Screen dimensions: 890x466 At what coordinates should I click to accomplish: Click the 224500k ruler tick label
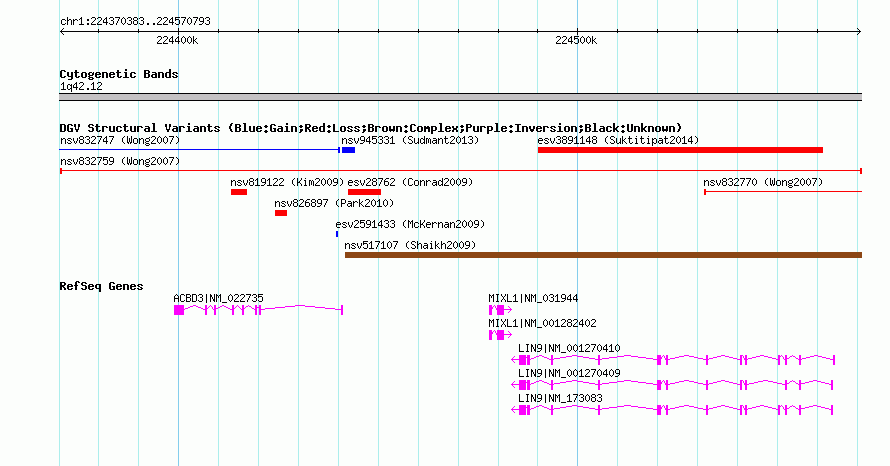click(576, 40)
